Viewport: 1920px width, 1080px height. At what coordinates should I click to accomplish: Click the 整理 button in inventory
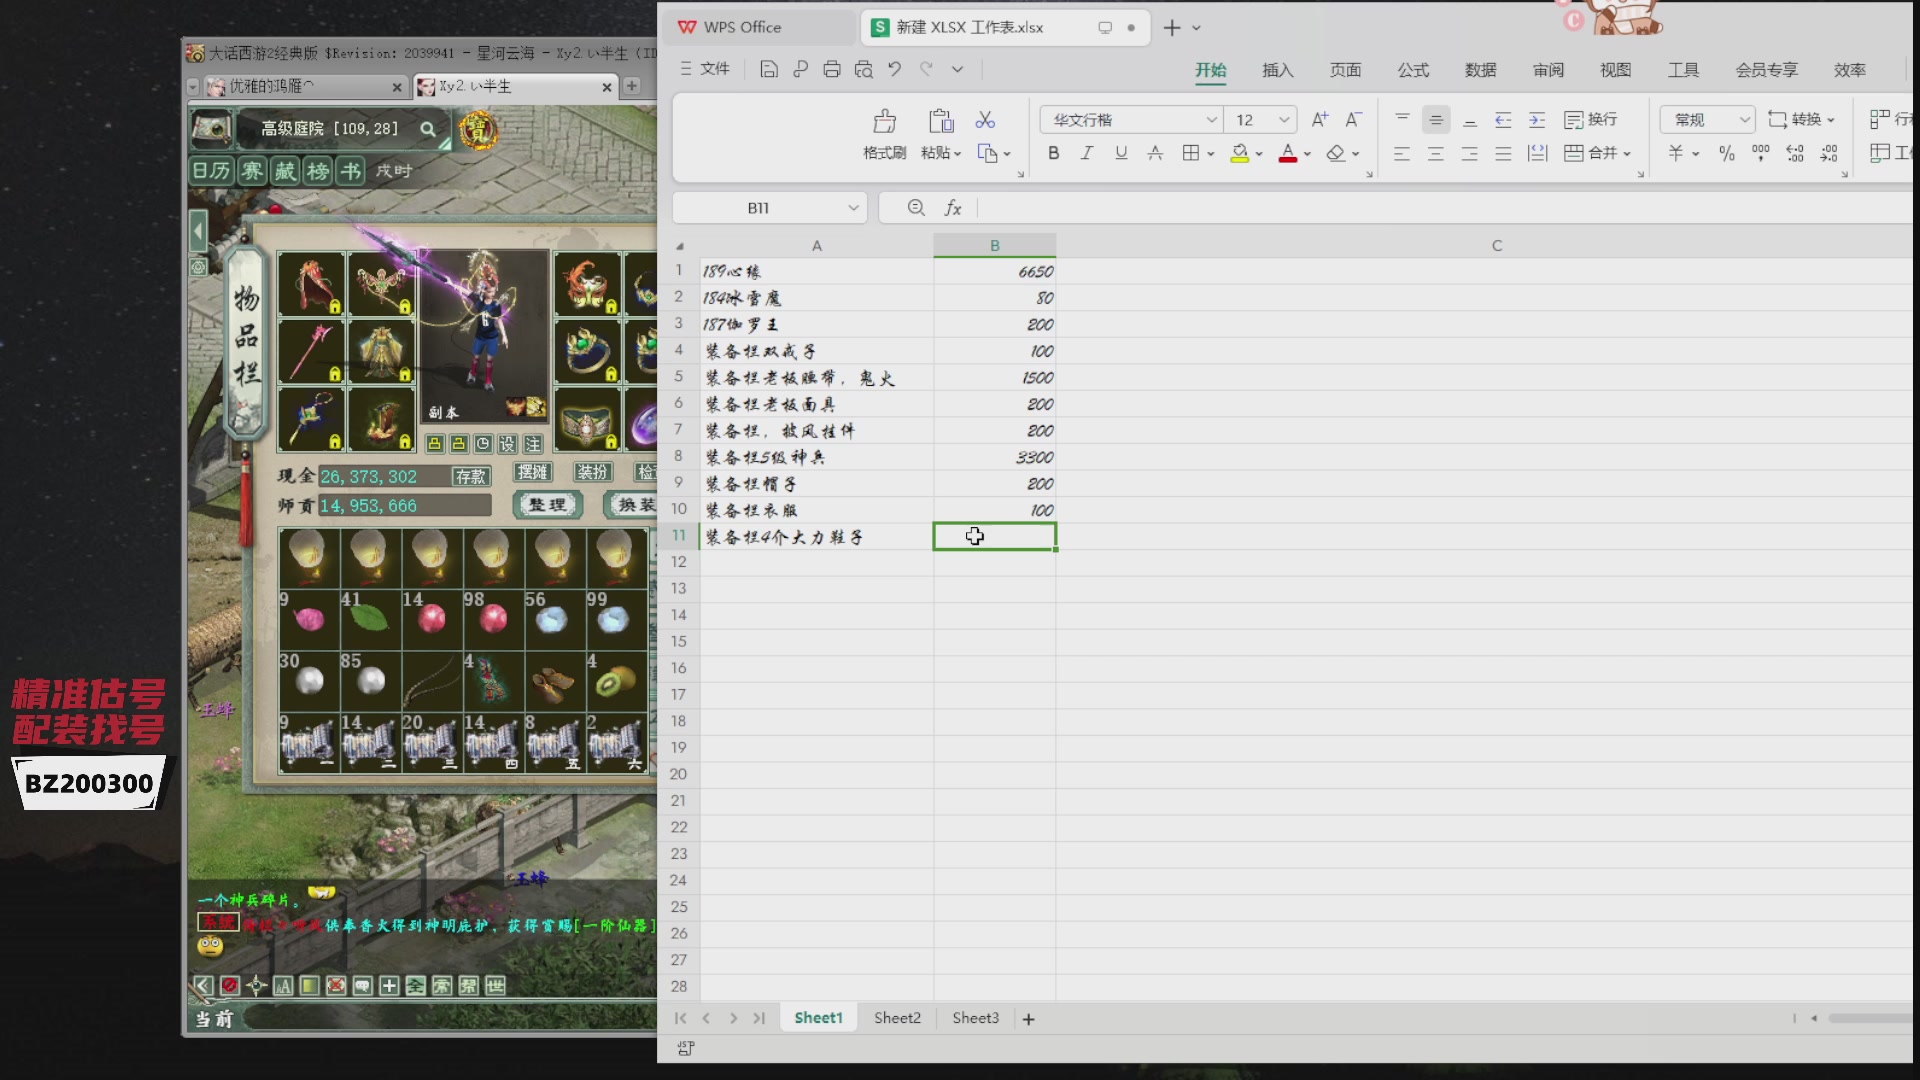[548, 505]
